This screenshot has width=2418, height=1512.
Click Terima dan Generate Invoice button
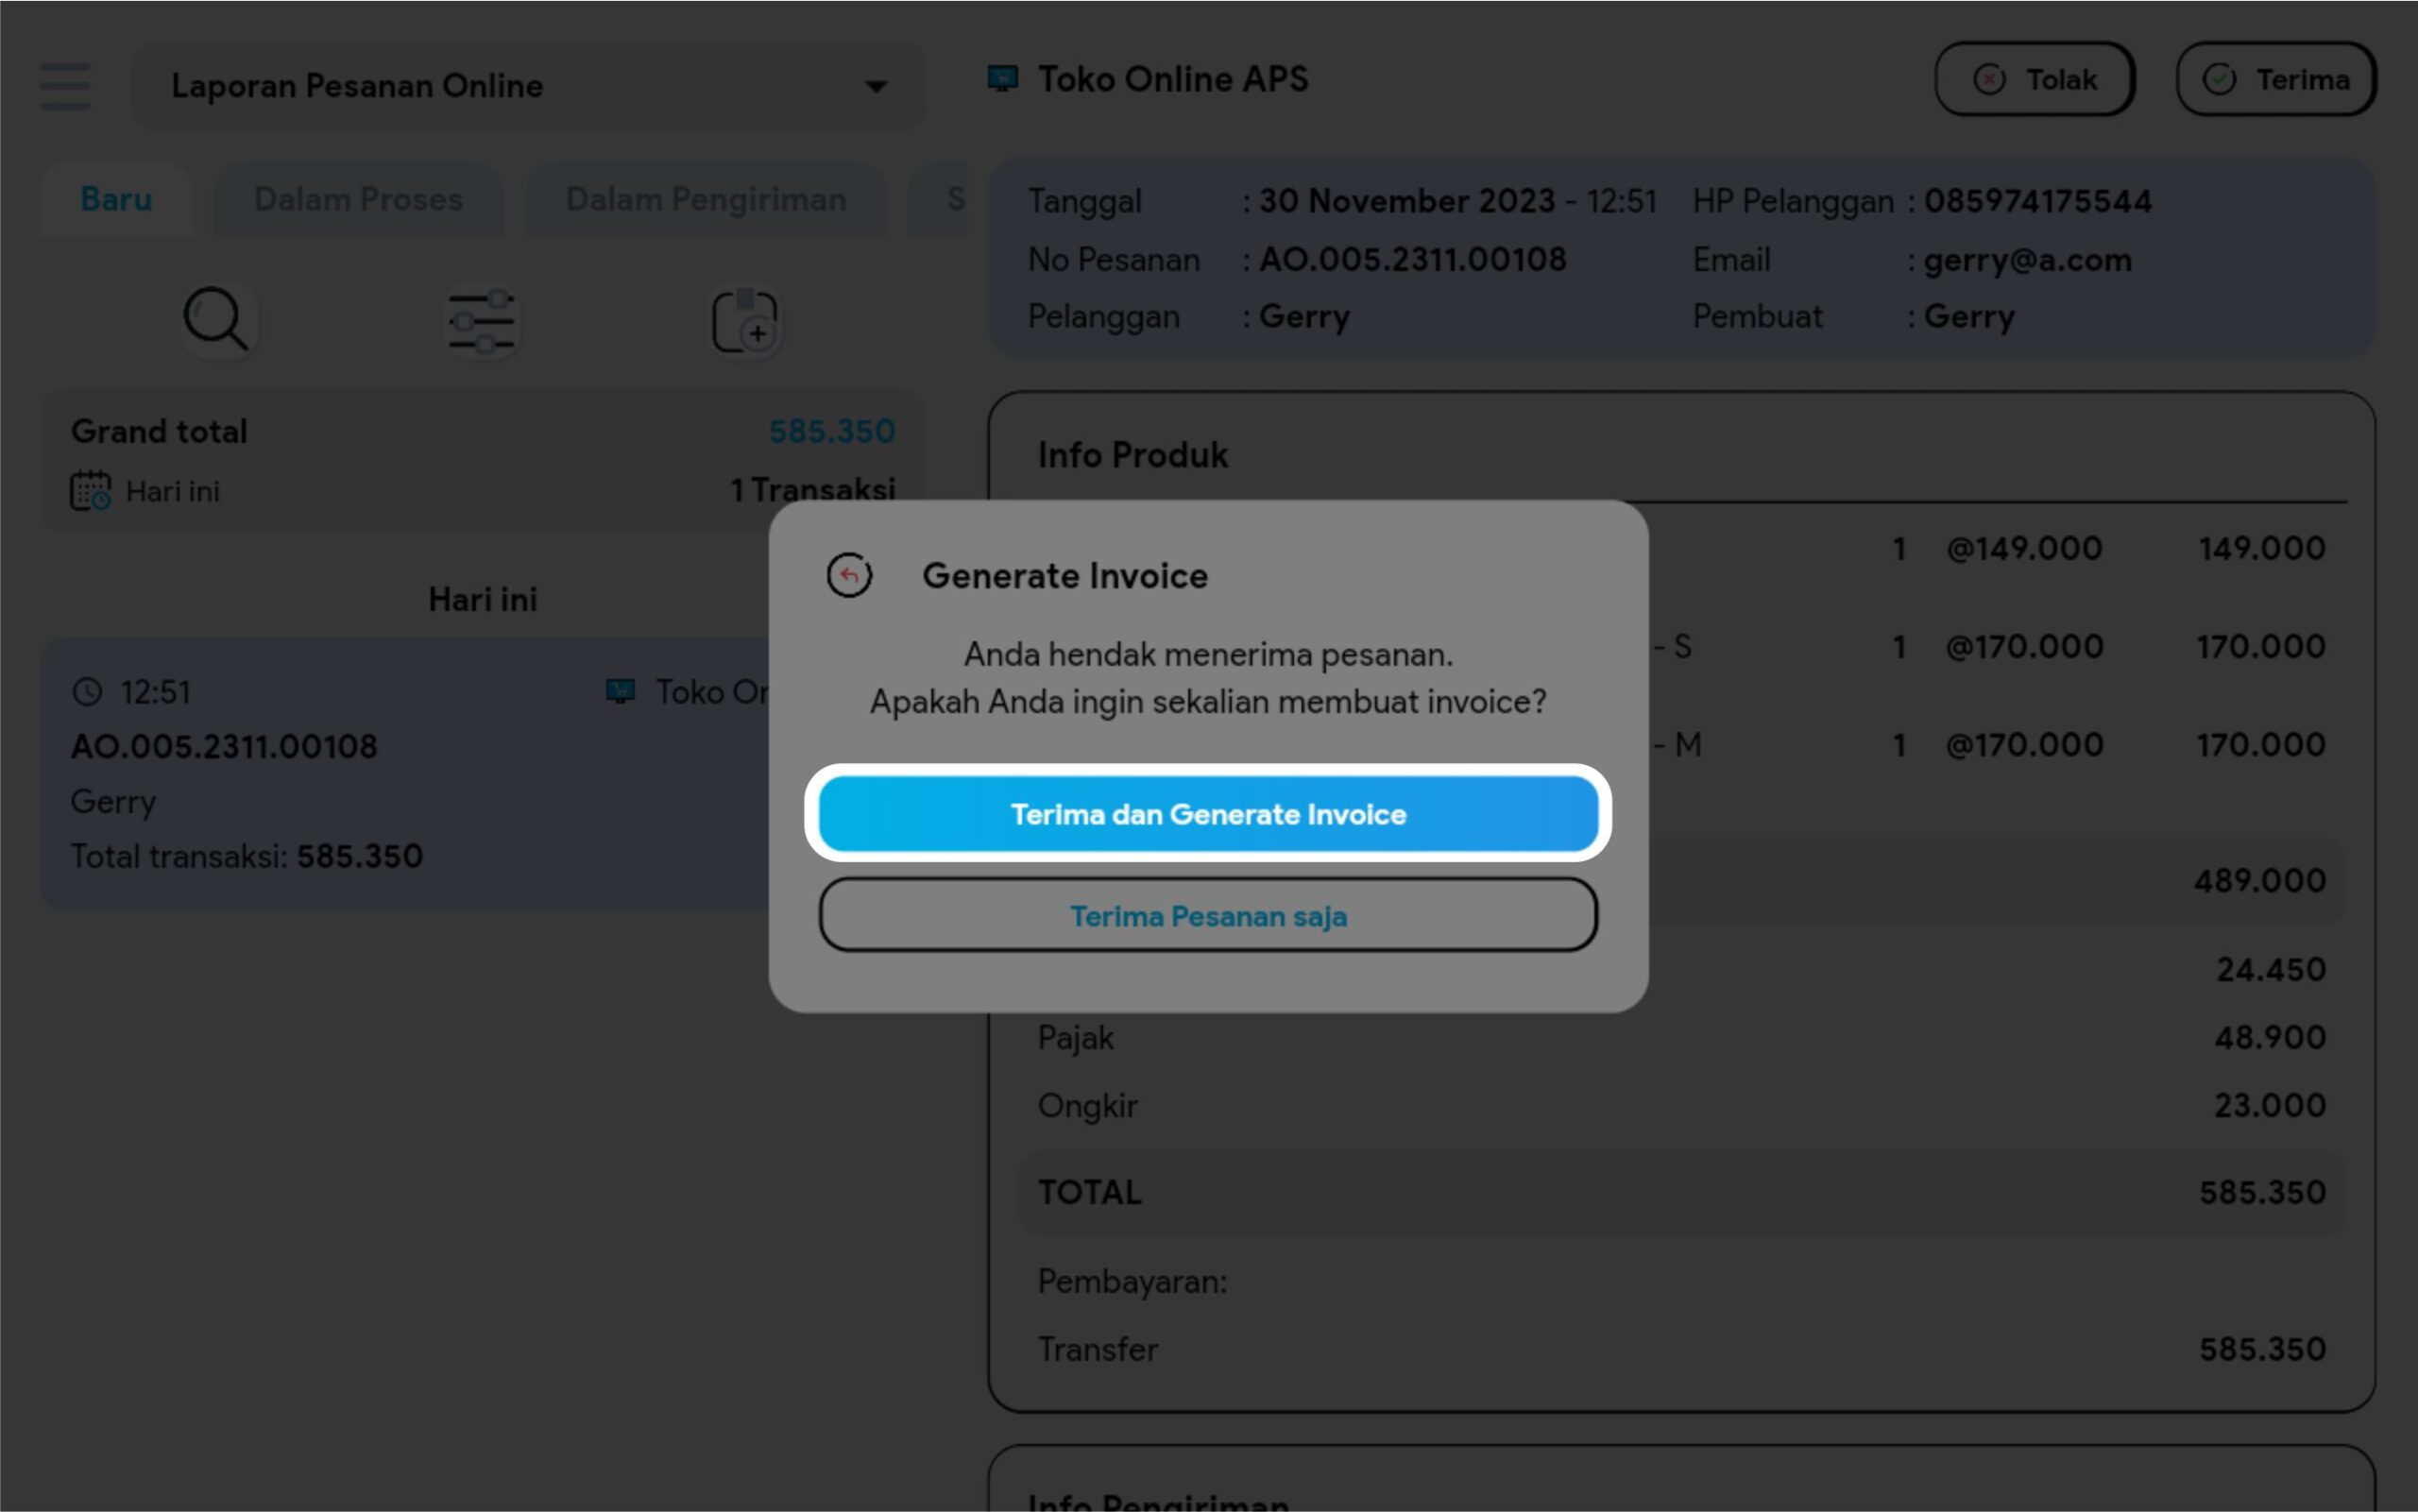click(1207, 814)
